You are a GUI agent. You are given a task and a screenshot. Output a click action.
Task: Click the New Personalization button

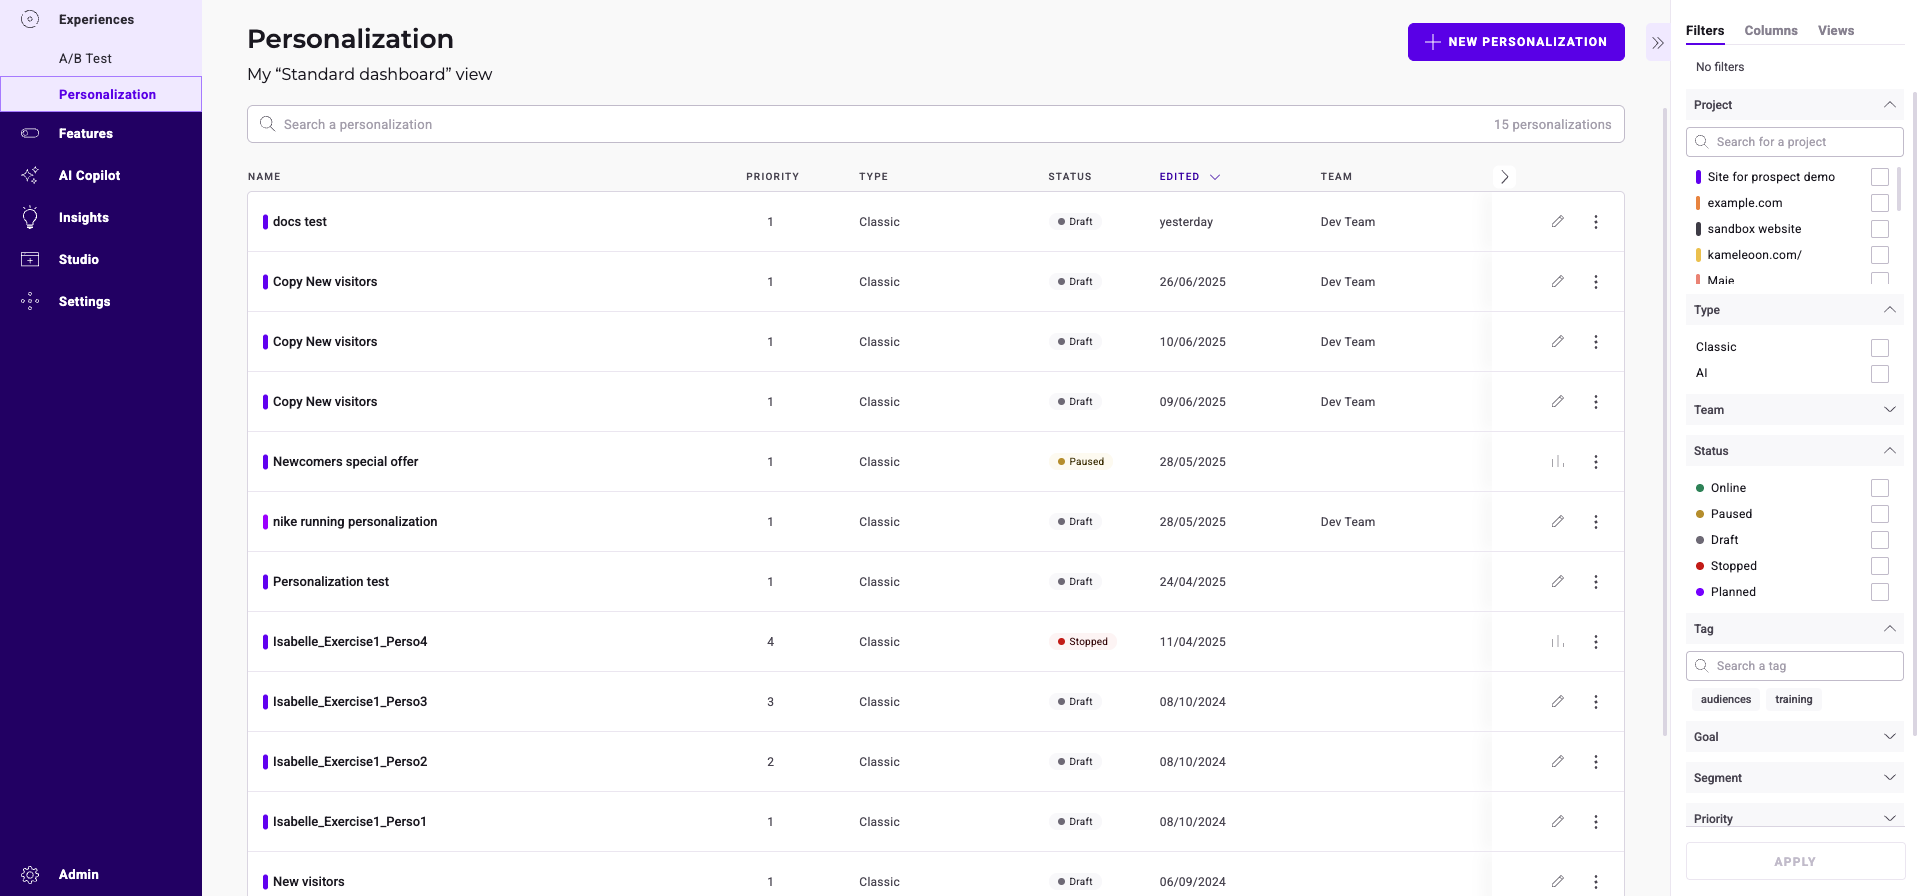tap(1515, 42)
